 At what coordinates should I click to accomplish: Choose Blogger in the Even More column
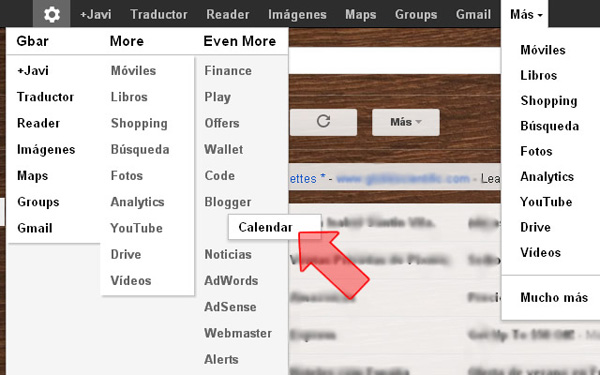(228, 202)
